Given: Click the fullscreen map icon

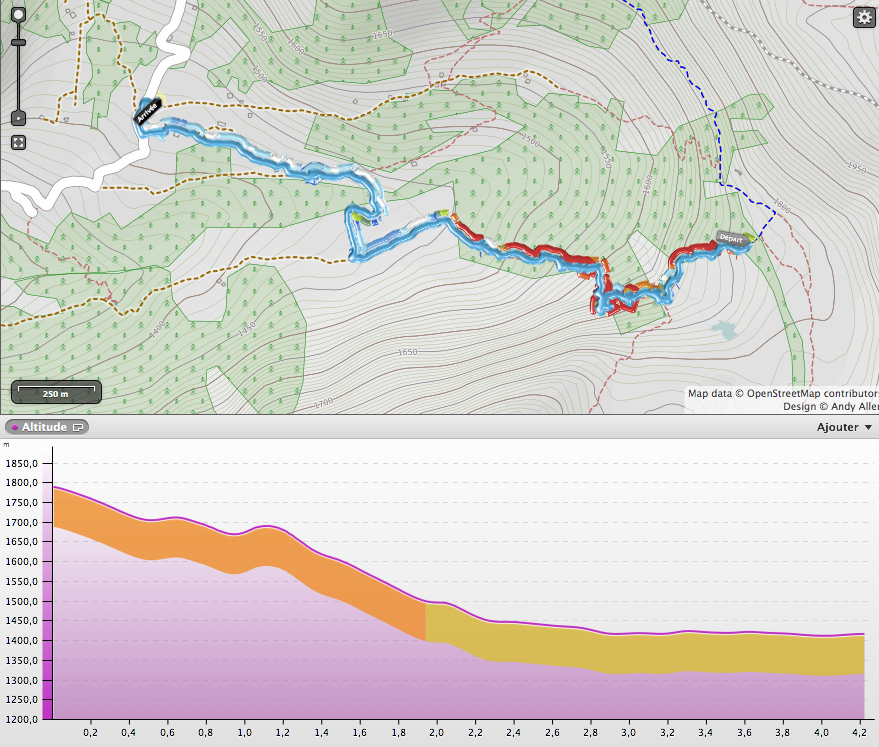Looking at the screenshot, I should click(18, 143).
